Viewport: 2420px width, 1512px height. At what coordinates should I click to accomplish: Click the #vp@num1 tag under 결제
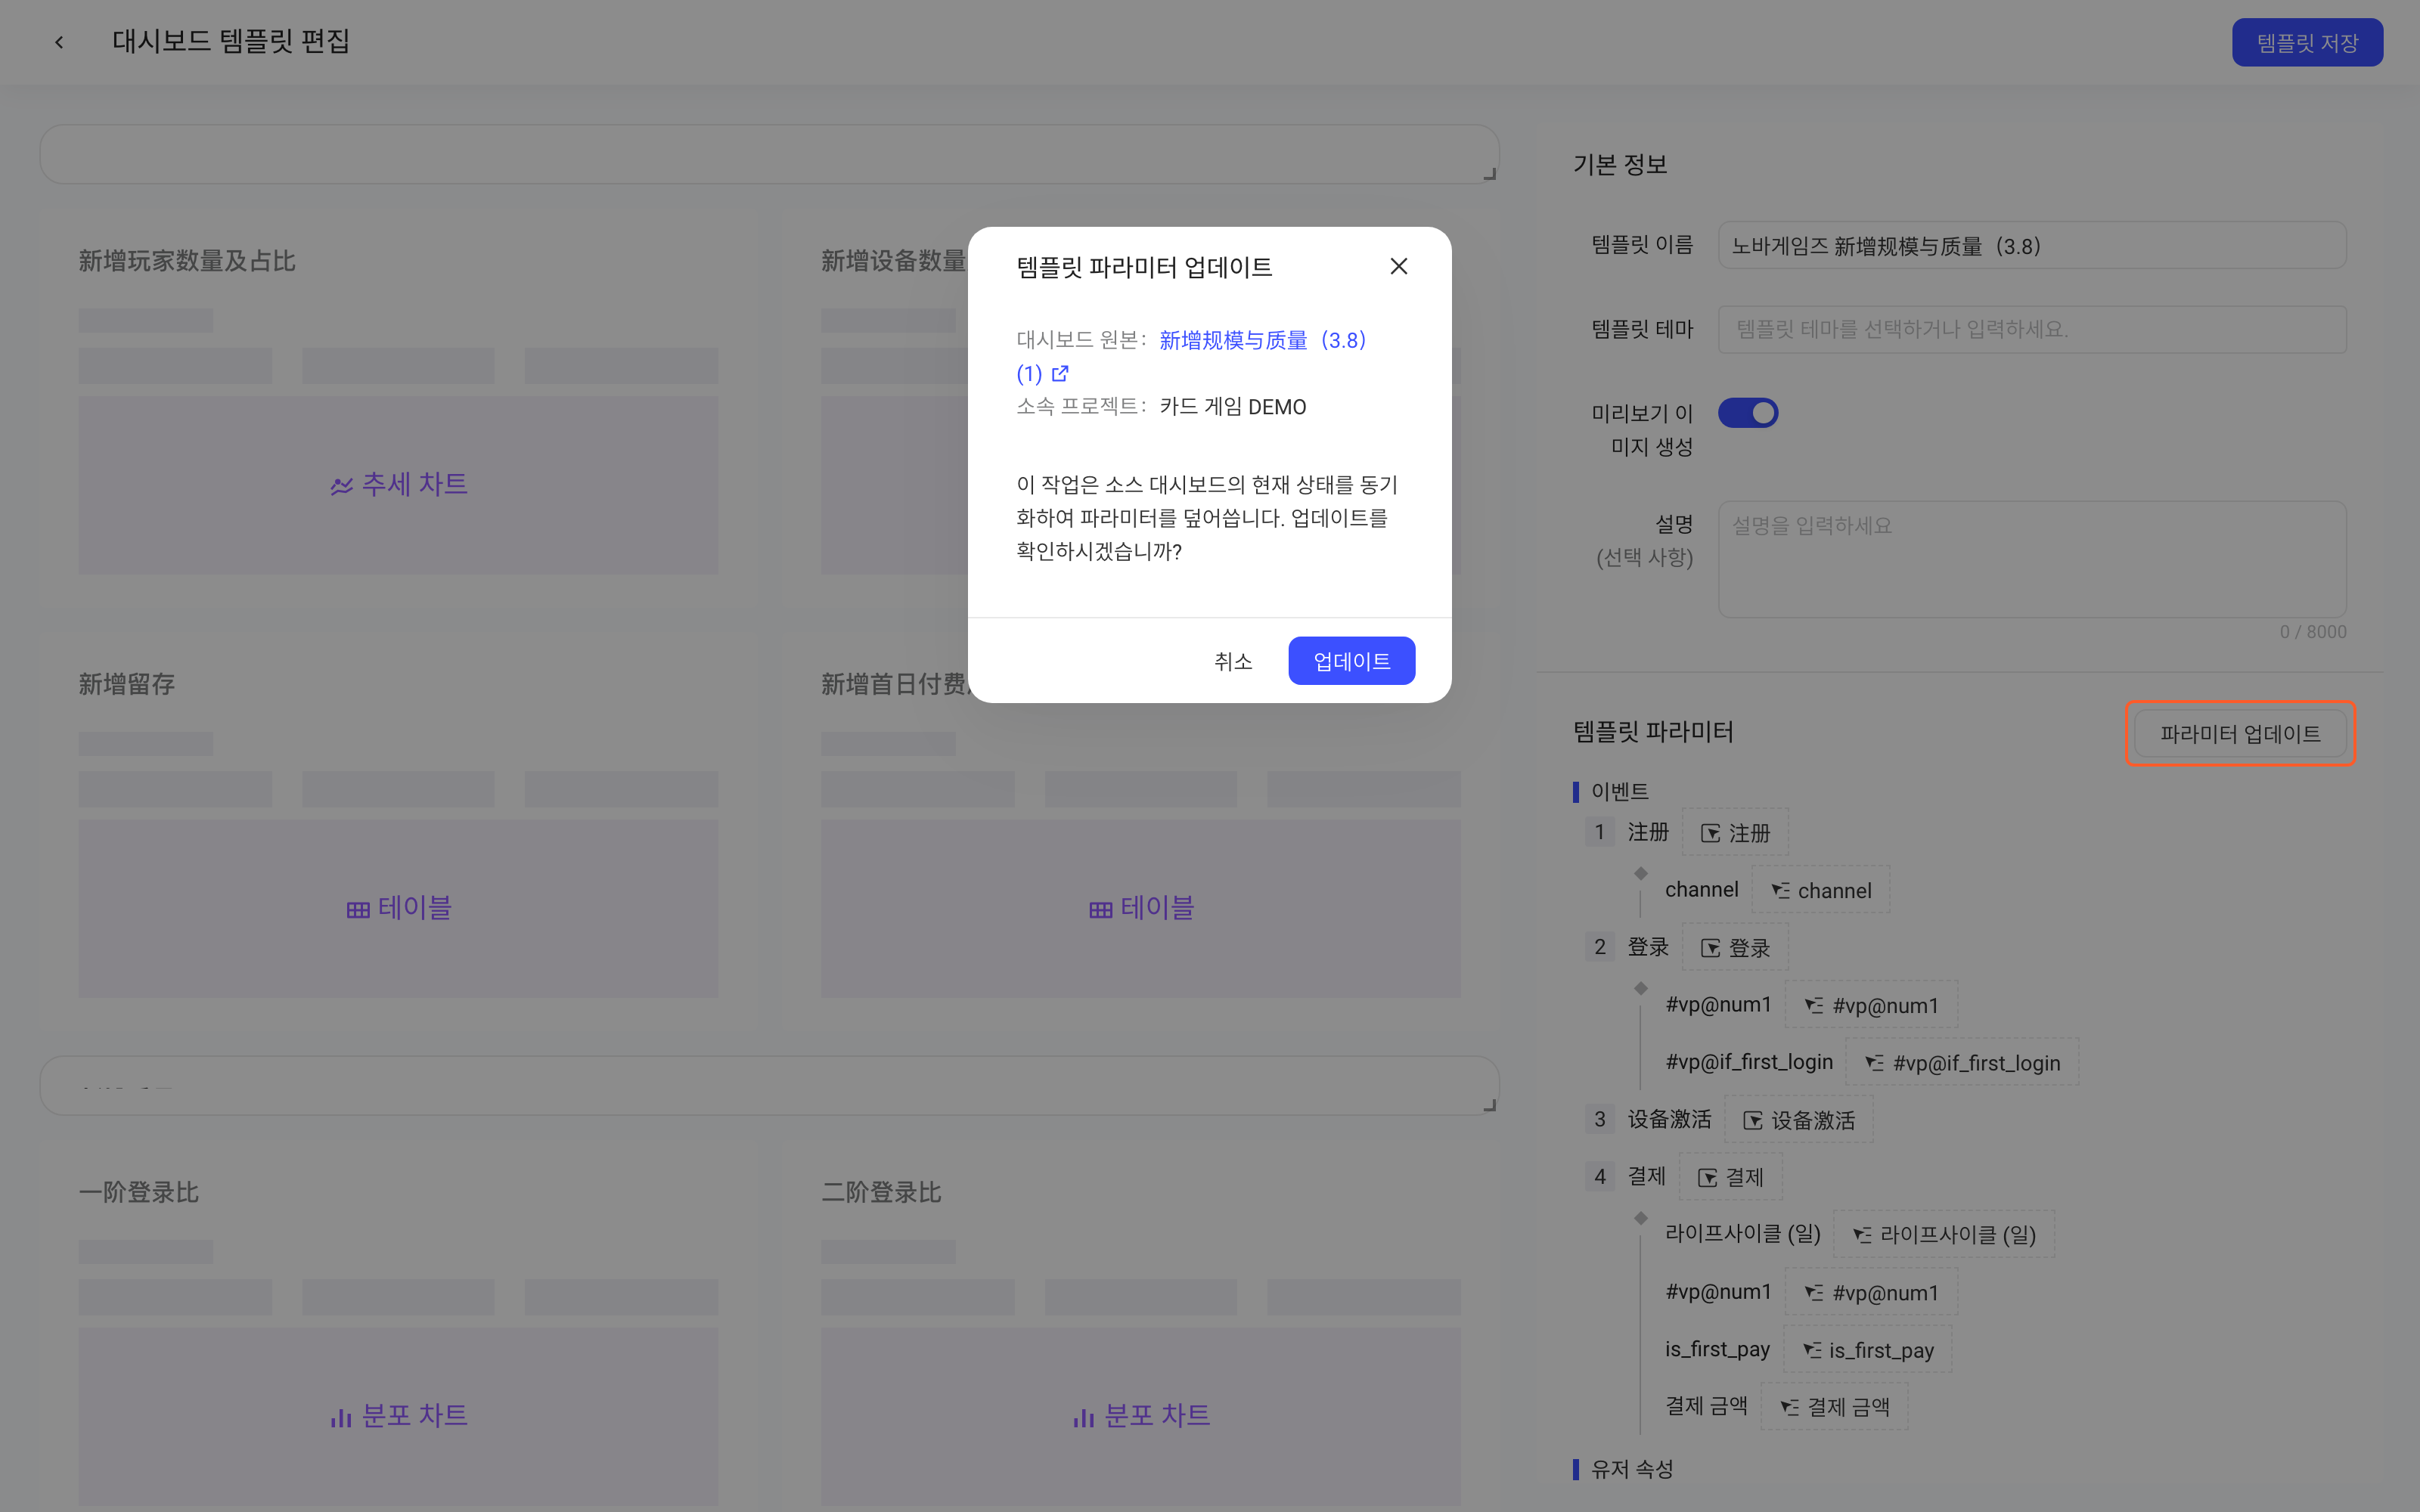[1871, 1292]
